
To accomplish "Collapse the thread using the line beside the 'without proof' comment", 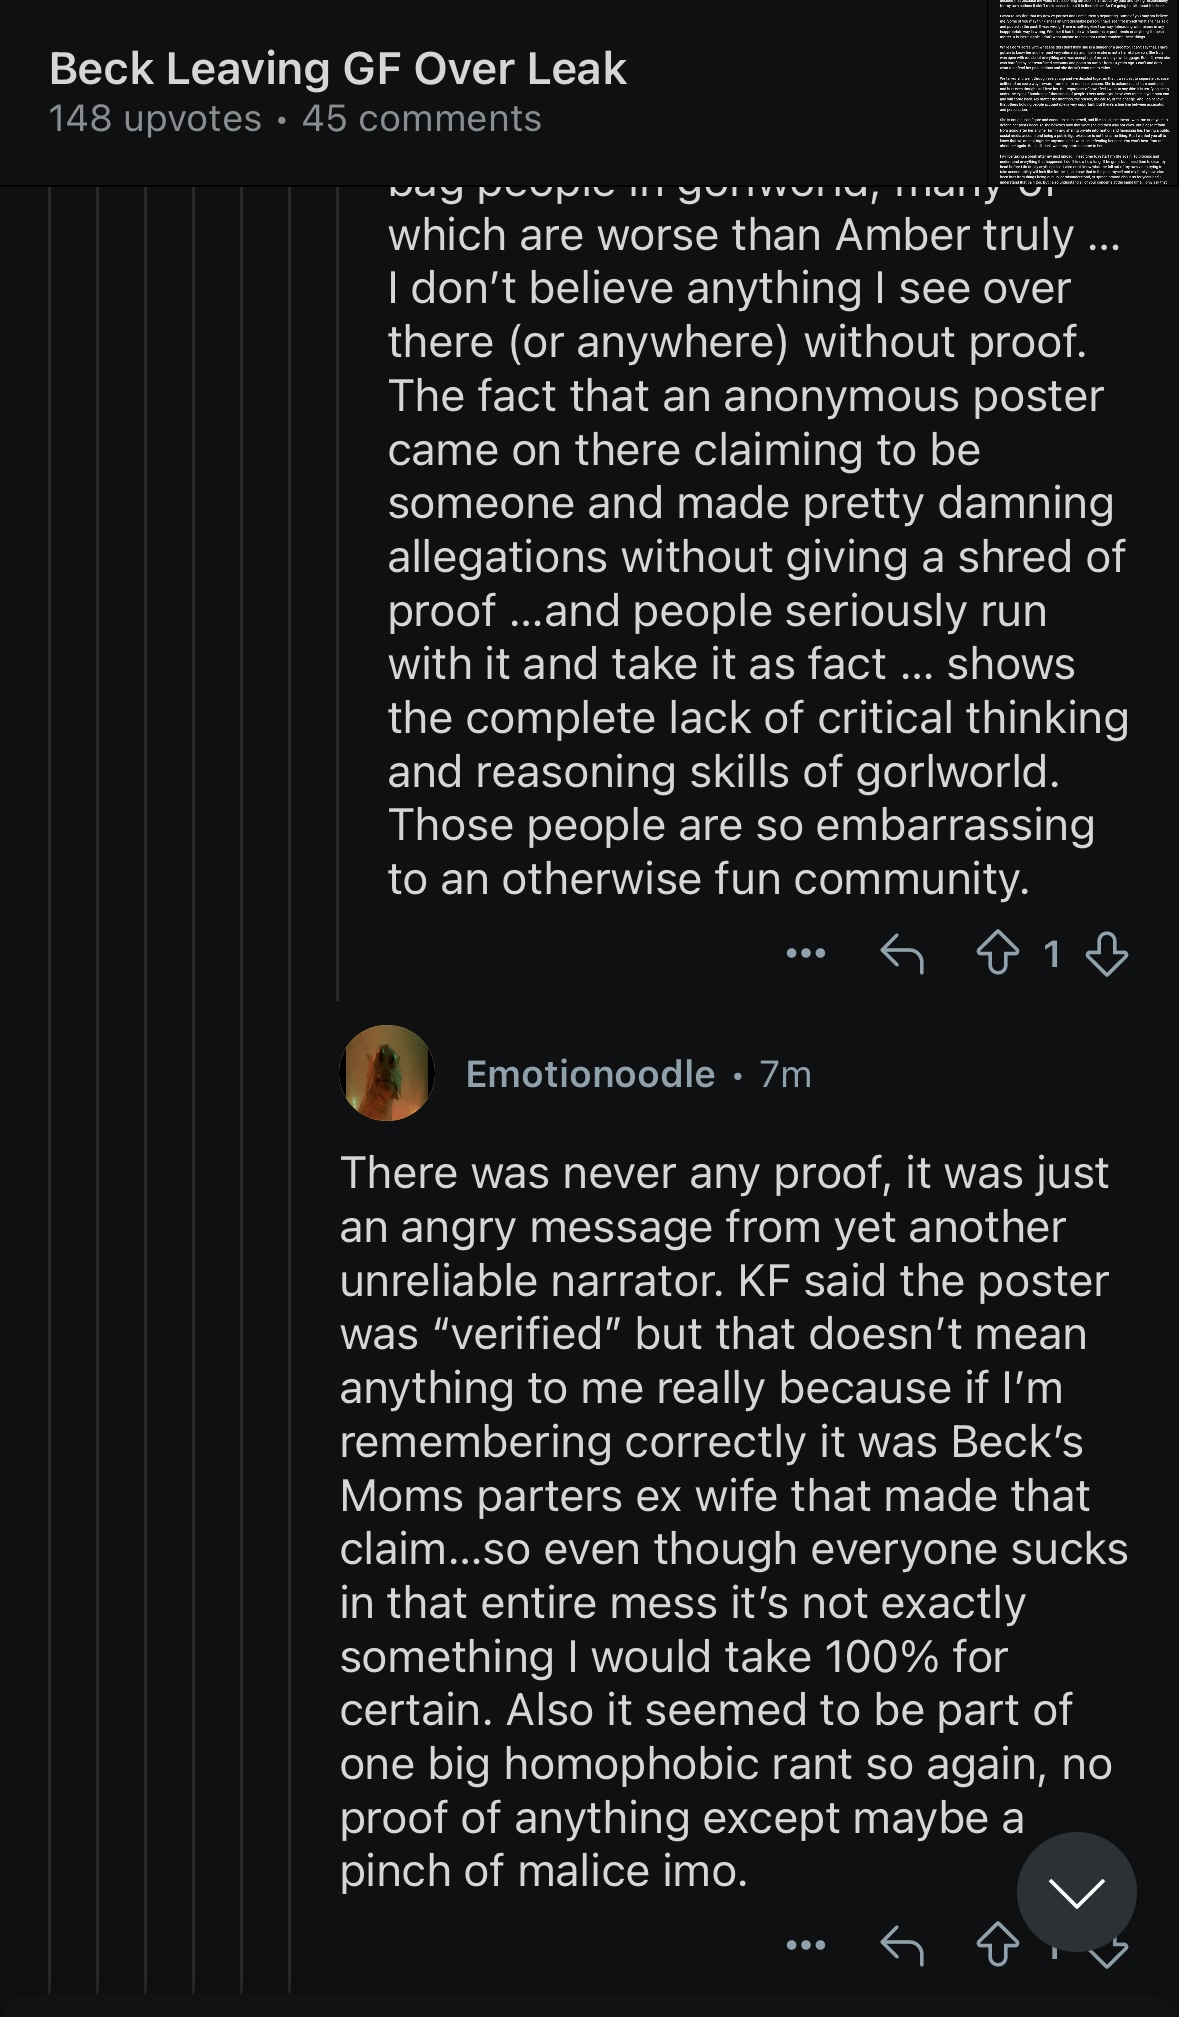I will (x=338, y=590).
